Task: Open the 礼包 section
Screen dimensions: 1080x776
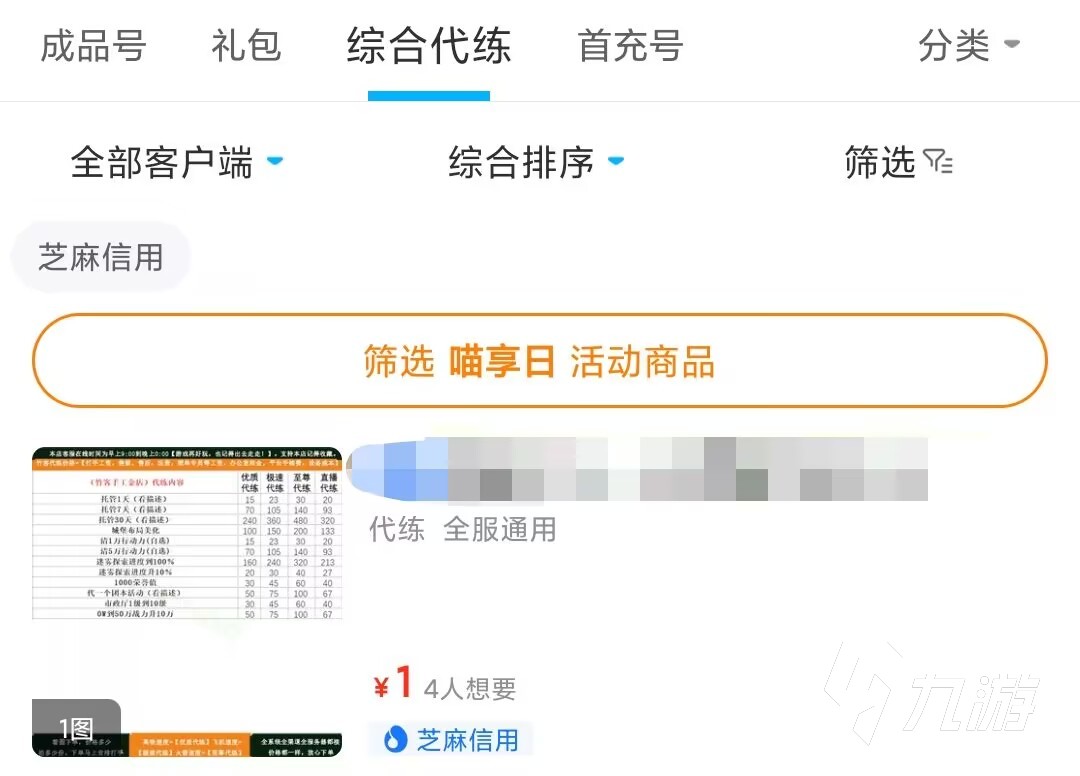Action: [246, 46]
